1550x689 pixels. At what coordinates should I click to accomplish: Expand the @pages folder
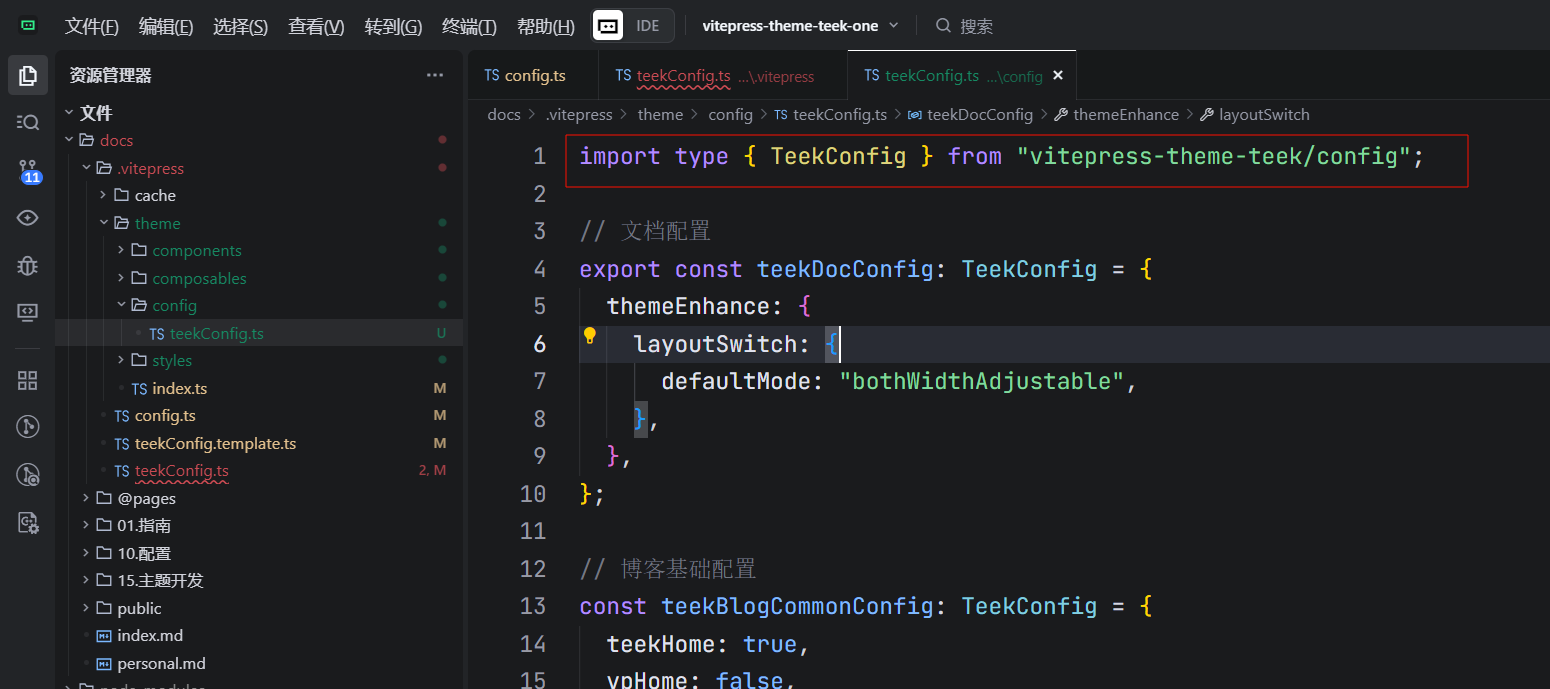coord(146,498)
